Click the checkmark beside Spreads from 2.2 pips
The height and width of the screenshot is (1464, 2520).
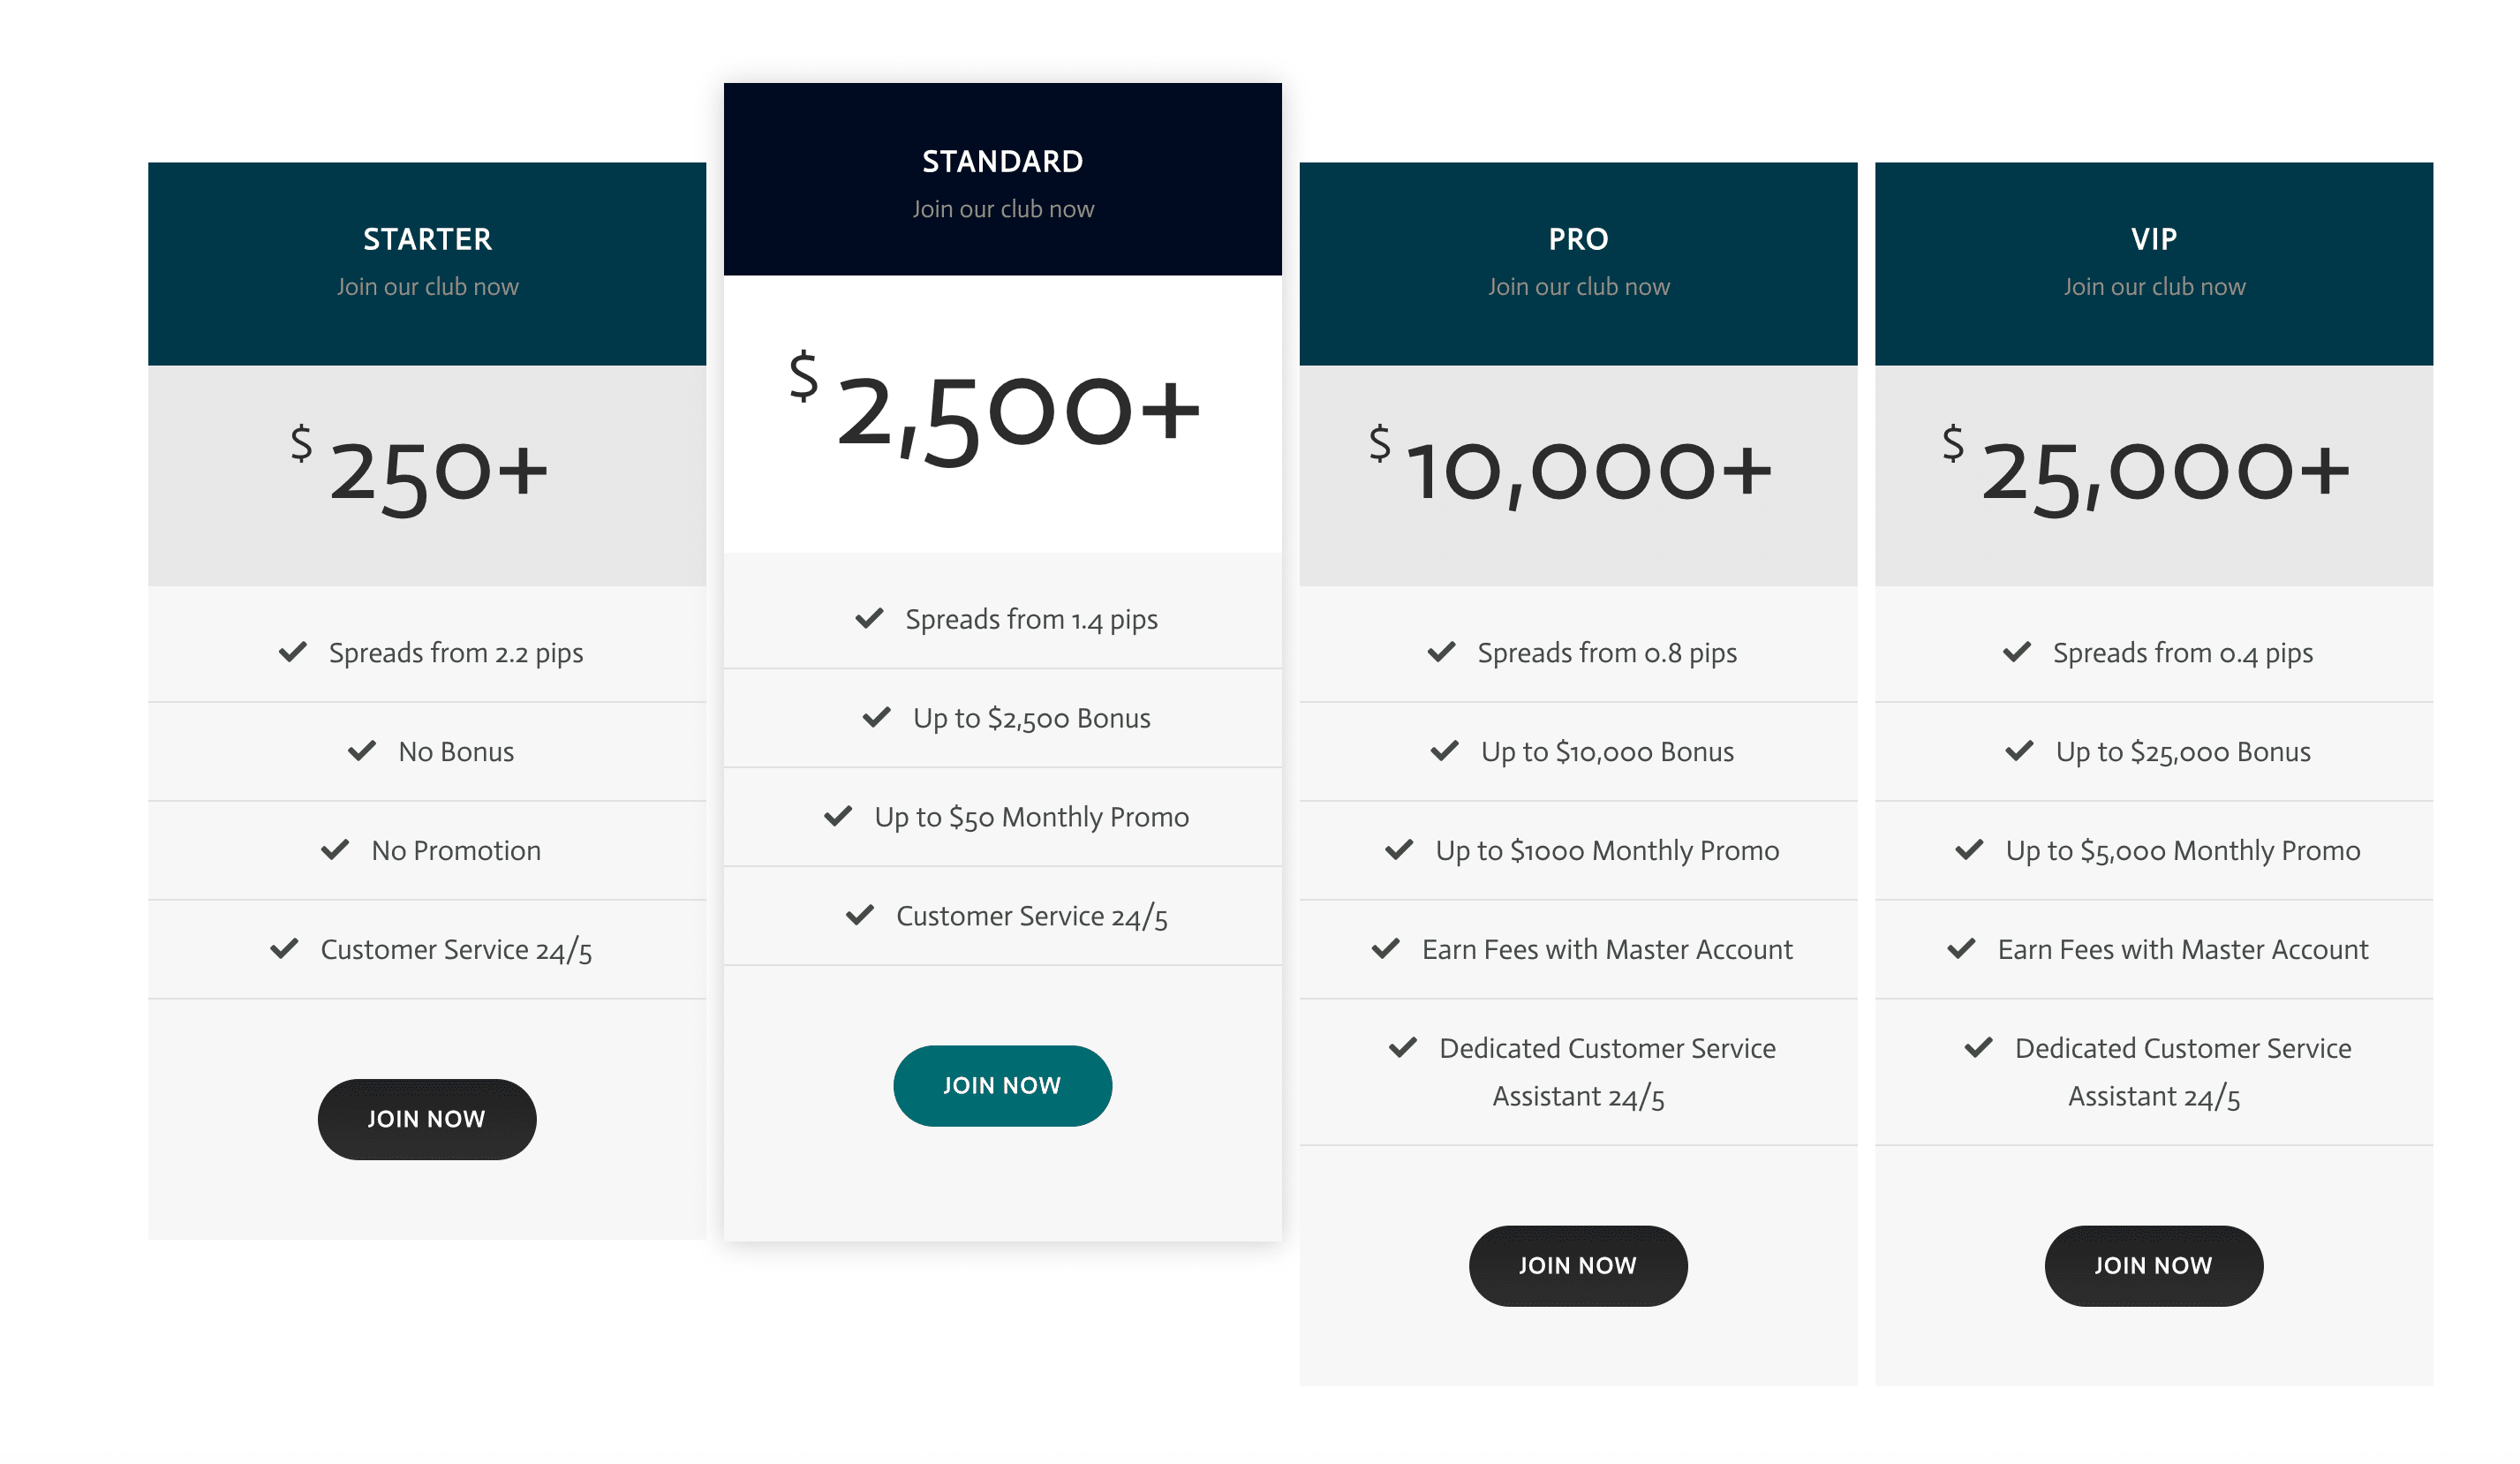pos(293,653)
